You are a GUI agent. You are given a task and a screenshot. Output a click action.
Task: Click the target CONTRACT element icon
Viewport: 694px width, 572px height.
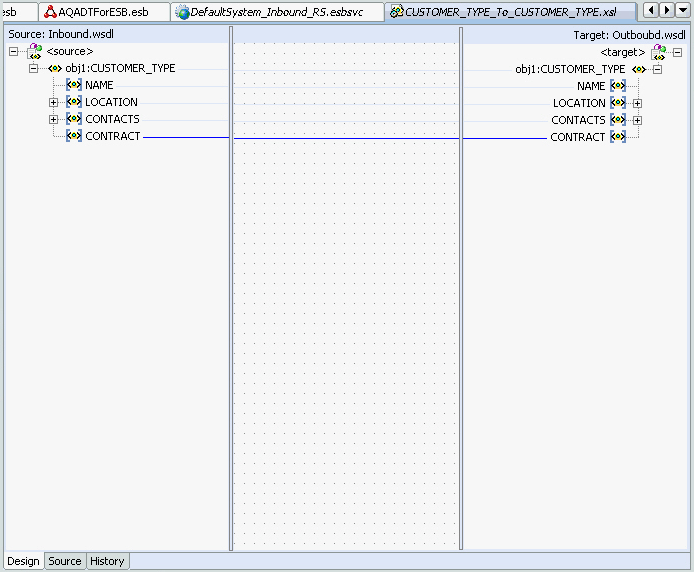[x=618, y=137]
